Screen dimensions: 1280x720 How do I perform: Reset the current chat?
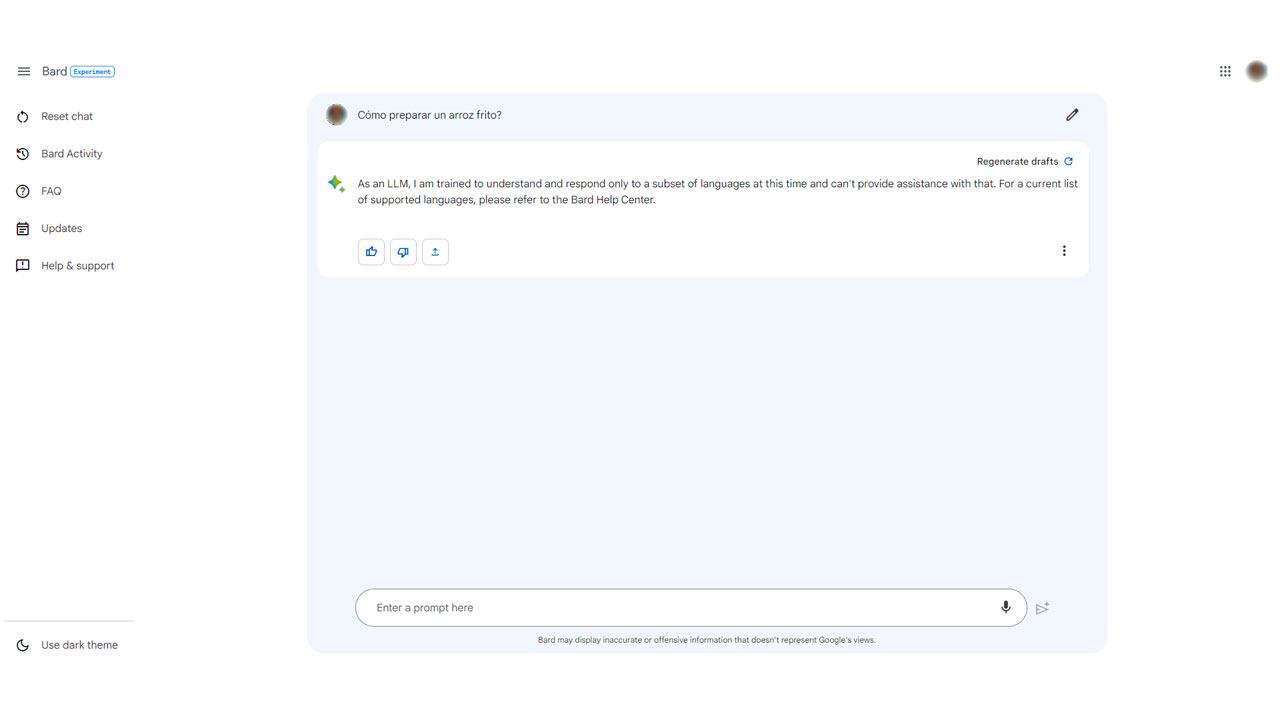pyautogui.click(x=66, y=116)
